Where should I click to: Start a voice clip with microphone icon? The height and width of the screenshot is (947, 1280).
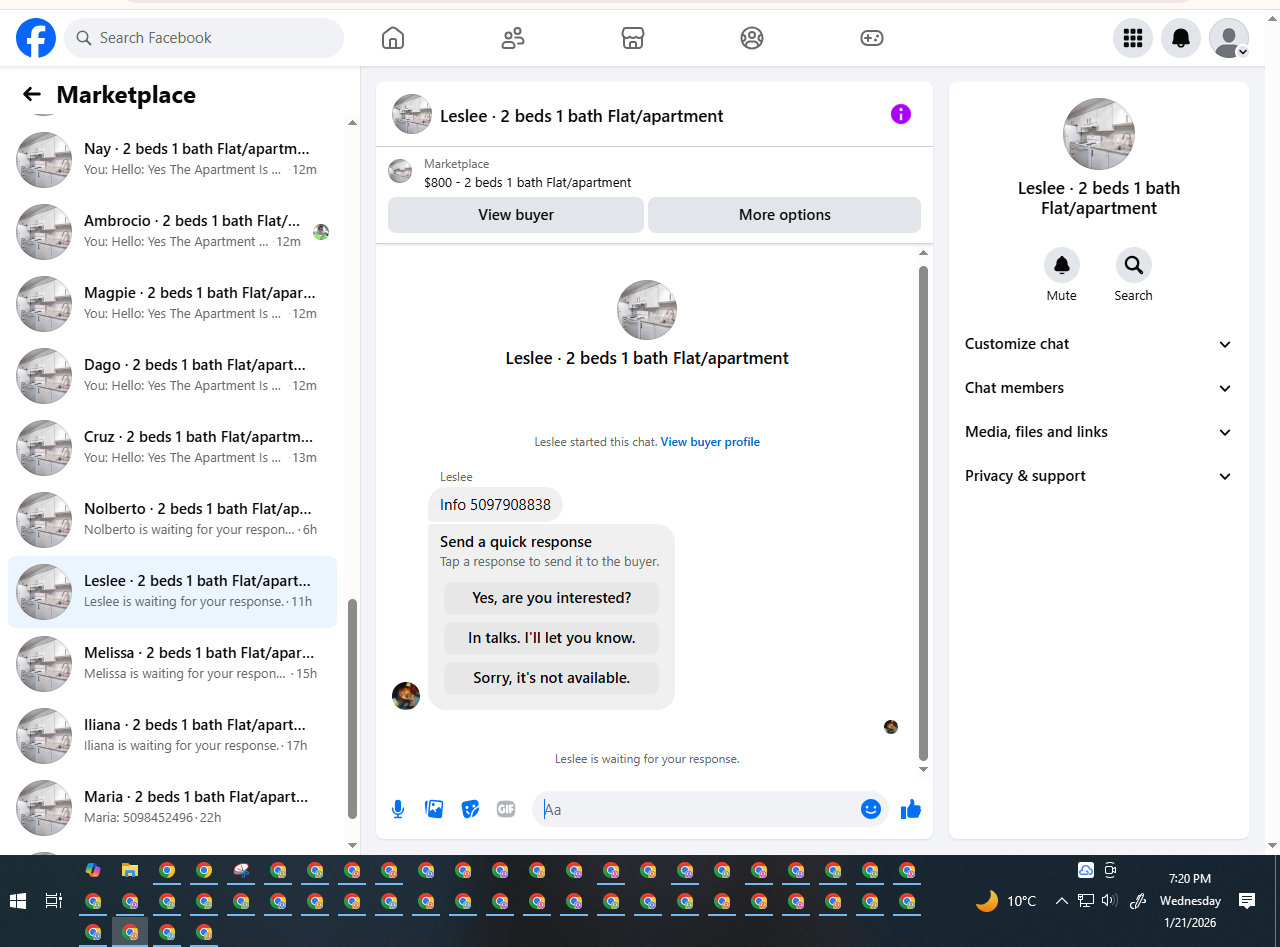(x=398, y=809)
